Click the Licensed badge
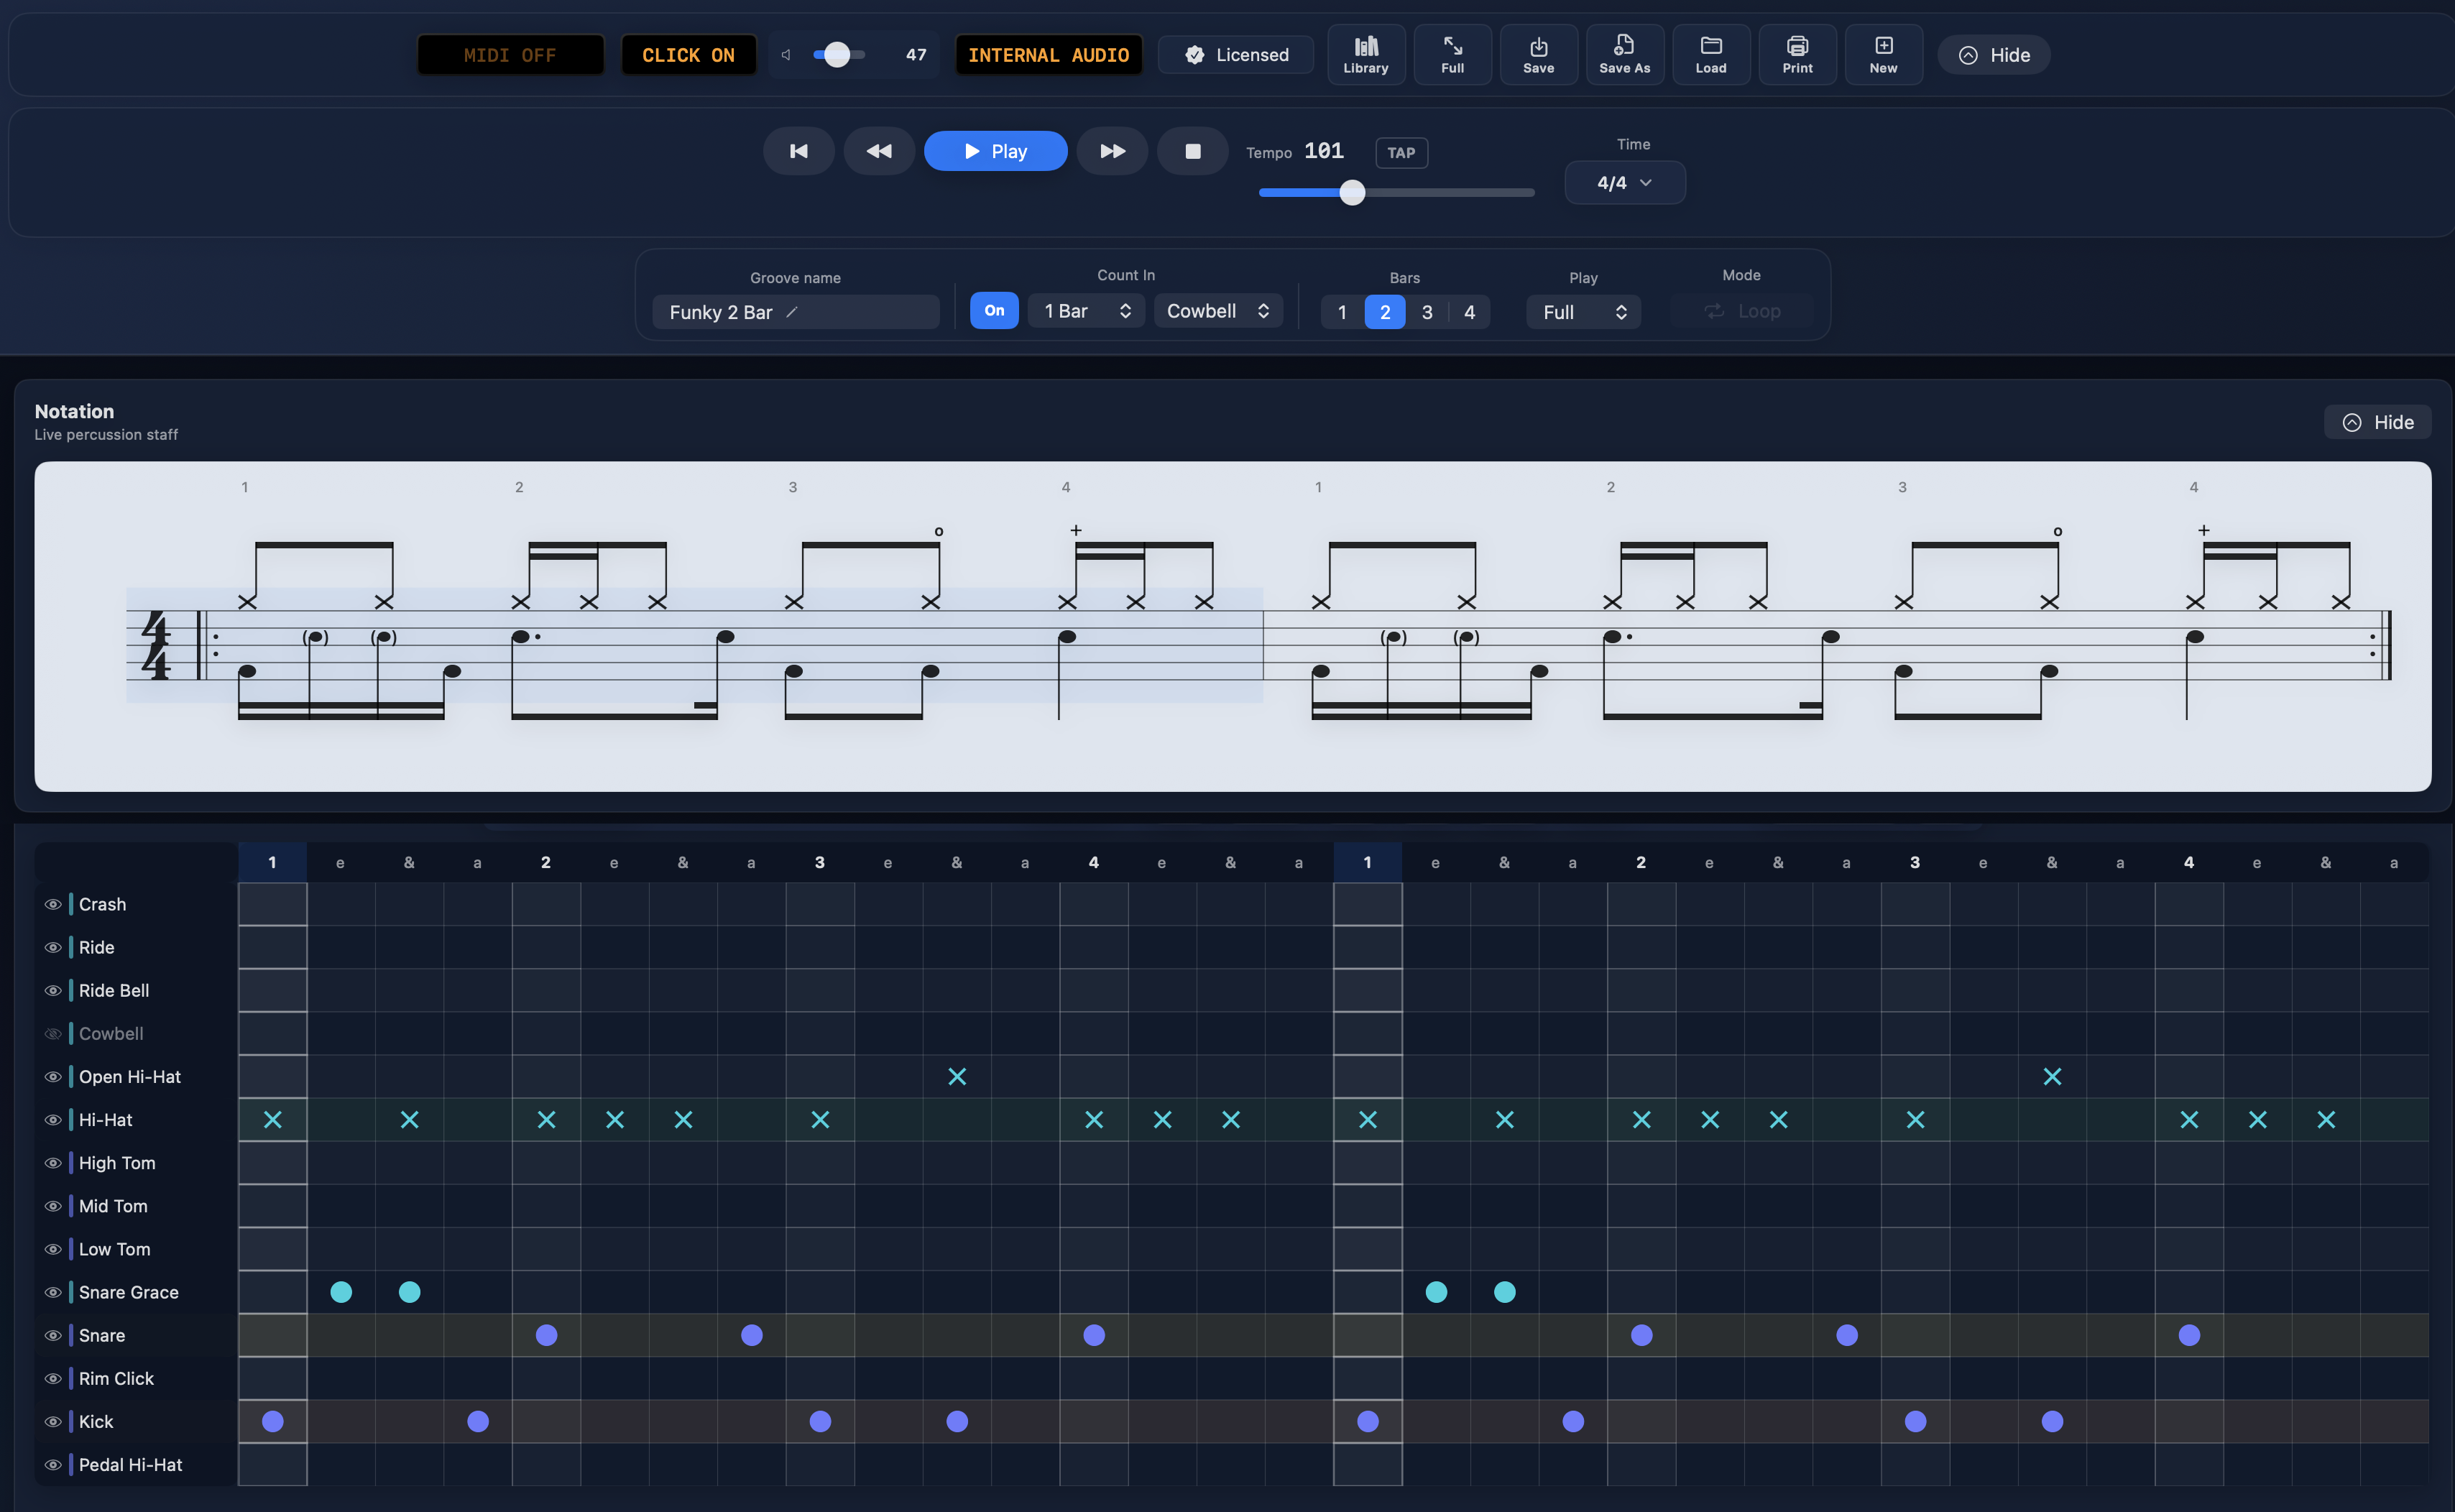This screenshot has width=2455, height=1512. click(1236, 55)
